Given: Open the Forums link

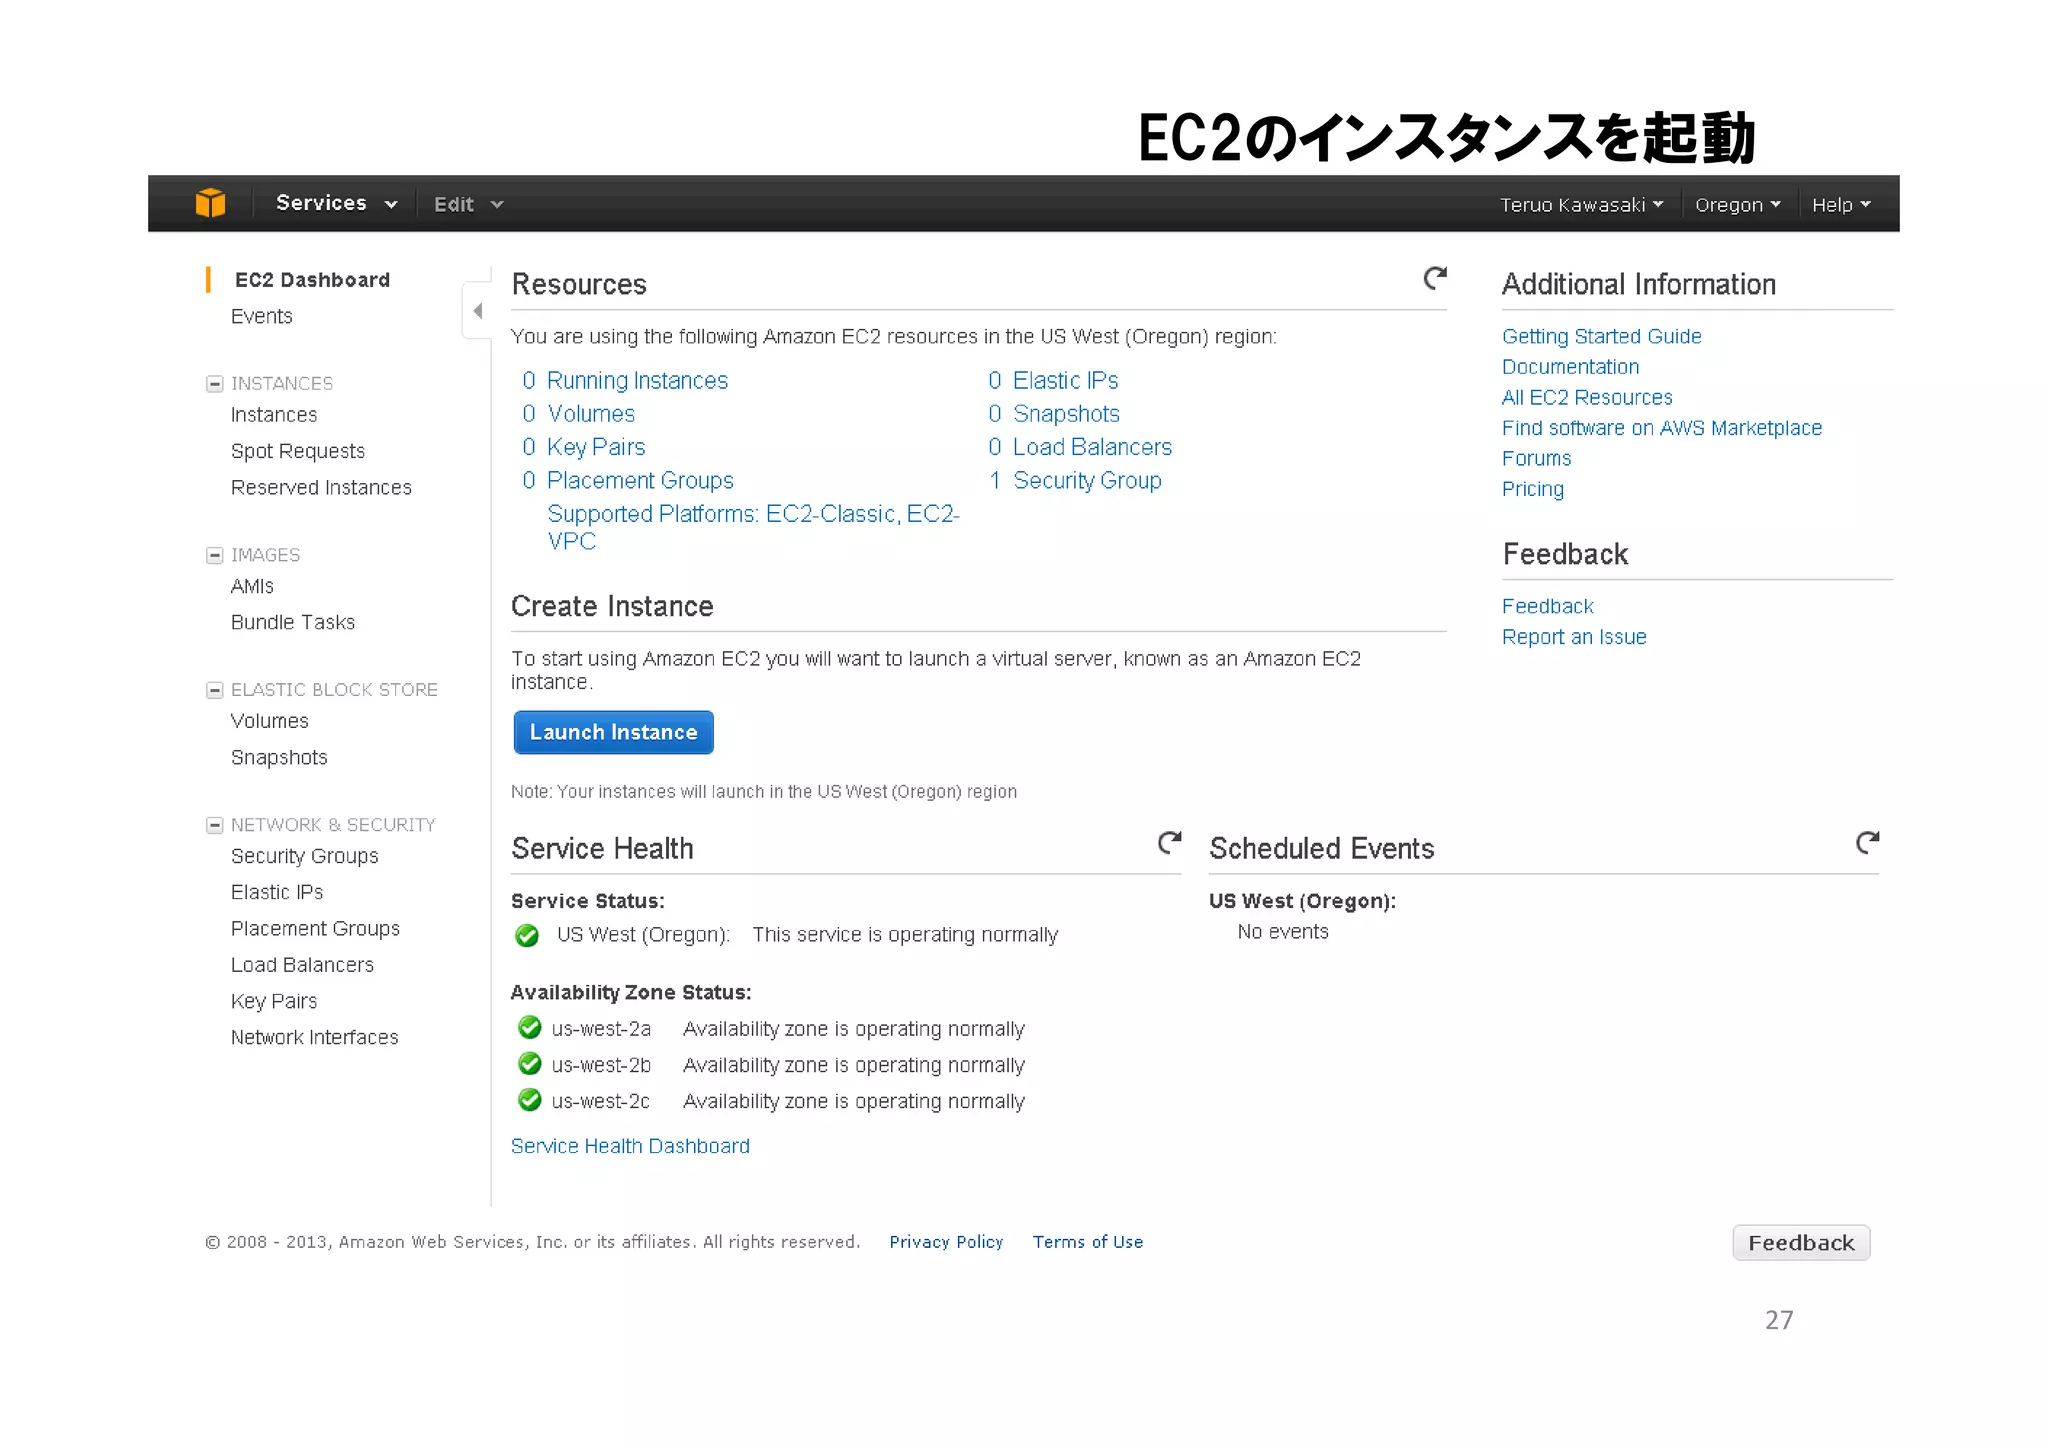Looking at the screenshot, I should point(1536,458).
